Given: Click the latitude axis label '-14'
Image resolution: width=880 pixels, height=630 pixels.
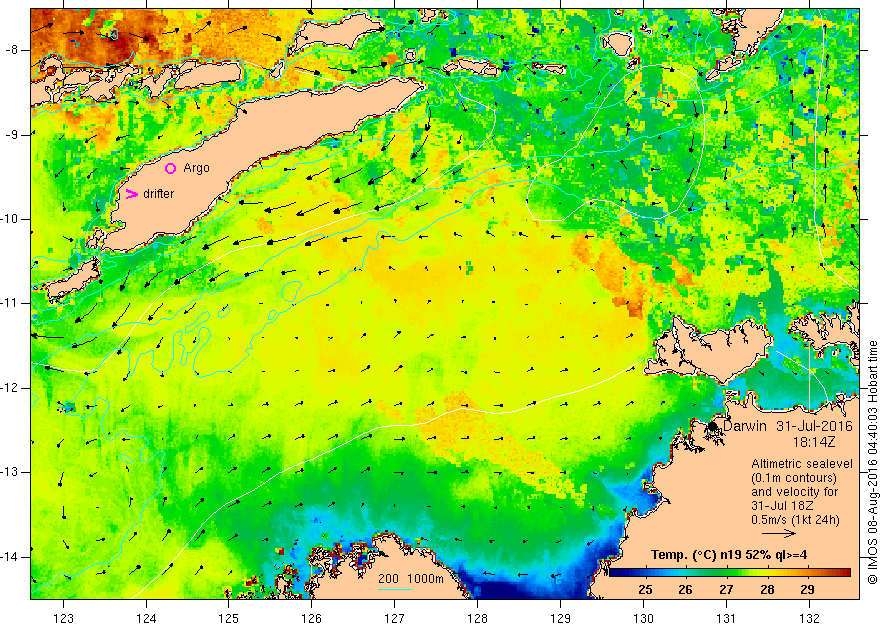Looking at the screenshot, I should coord(10,557).
